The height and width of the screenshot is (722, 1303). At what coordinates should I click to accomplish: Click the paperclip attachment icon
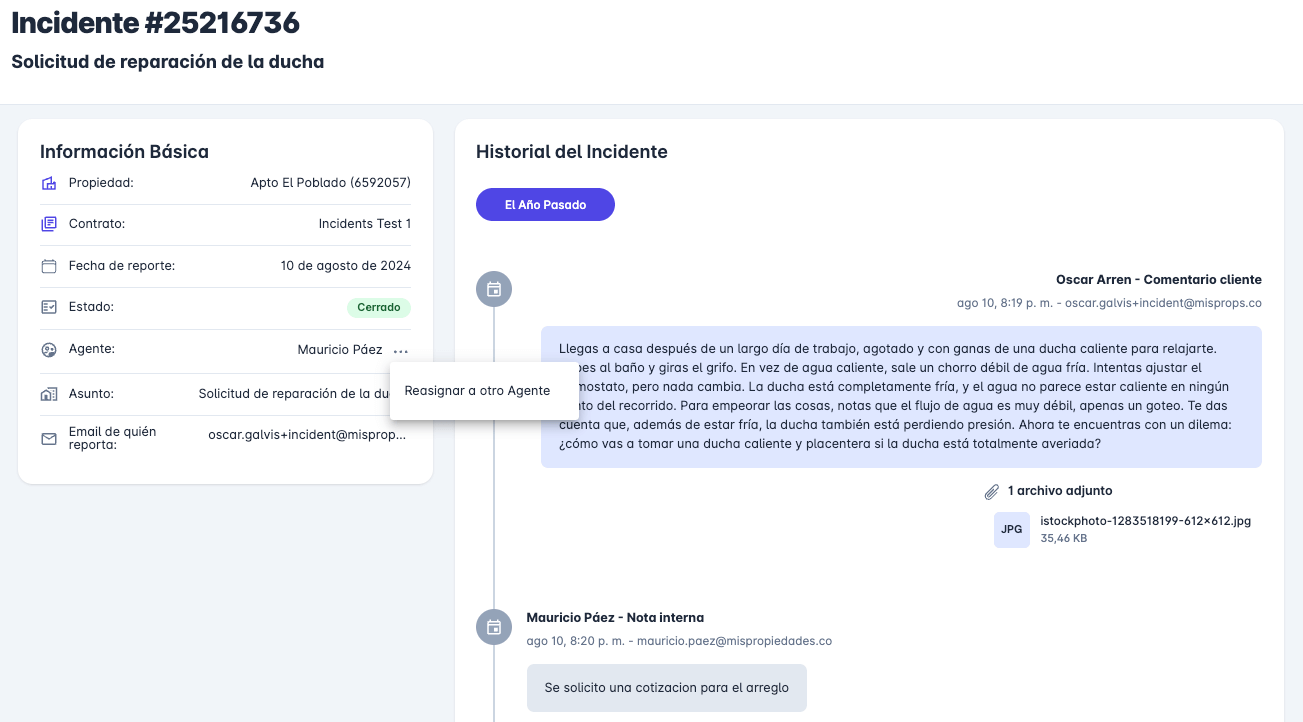(991, 491)
